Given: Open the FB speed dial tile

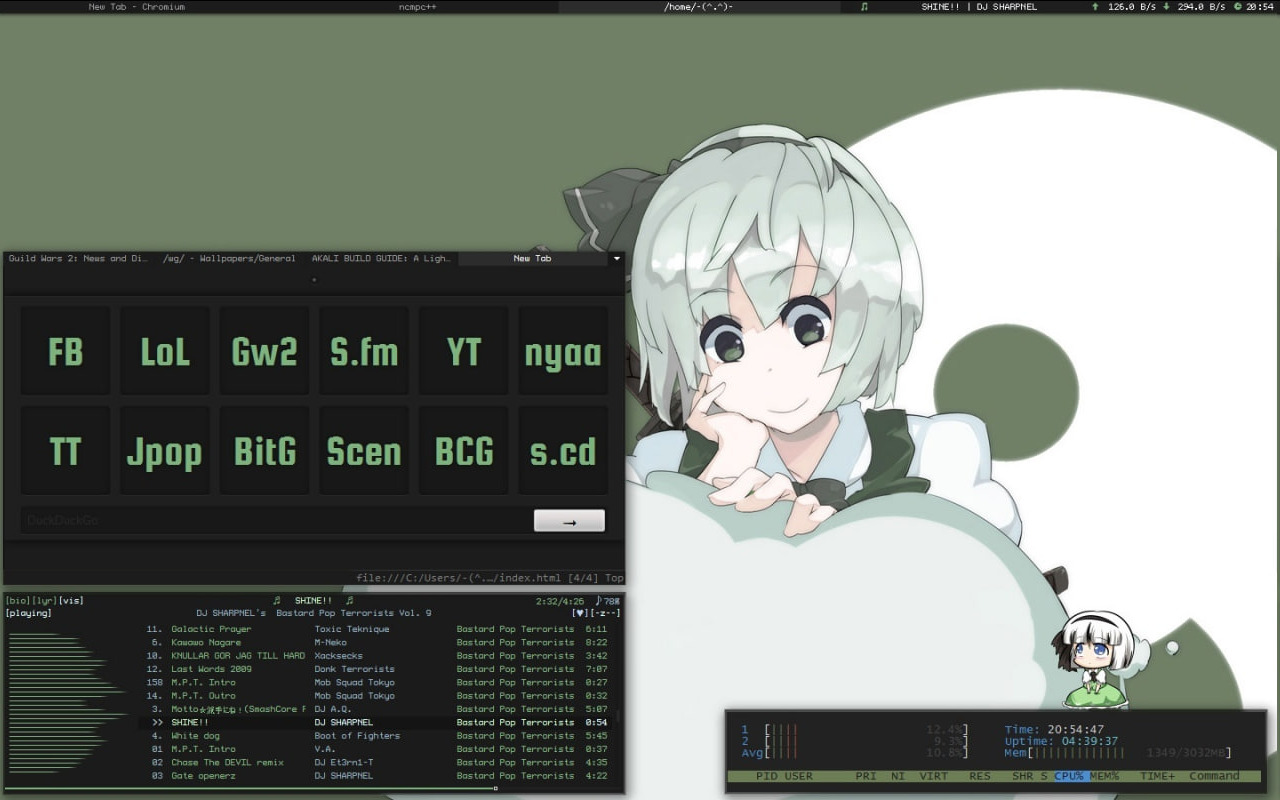Looking at the screenshot, I should [65, 351].
